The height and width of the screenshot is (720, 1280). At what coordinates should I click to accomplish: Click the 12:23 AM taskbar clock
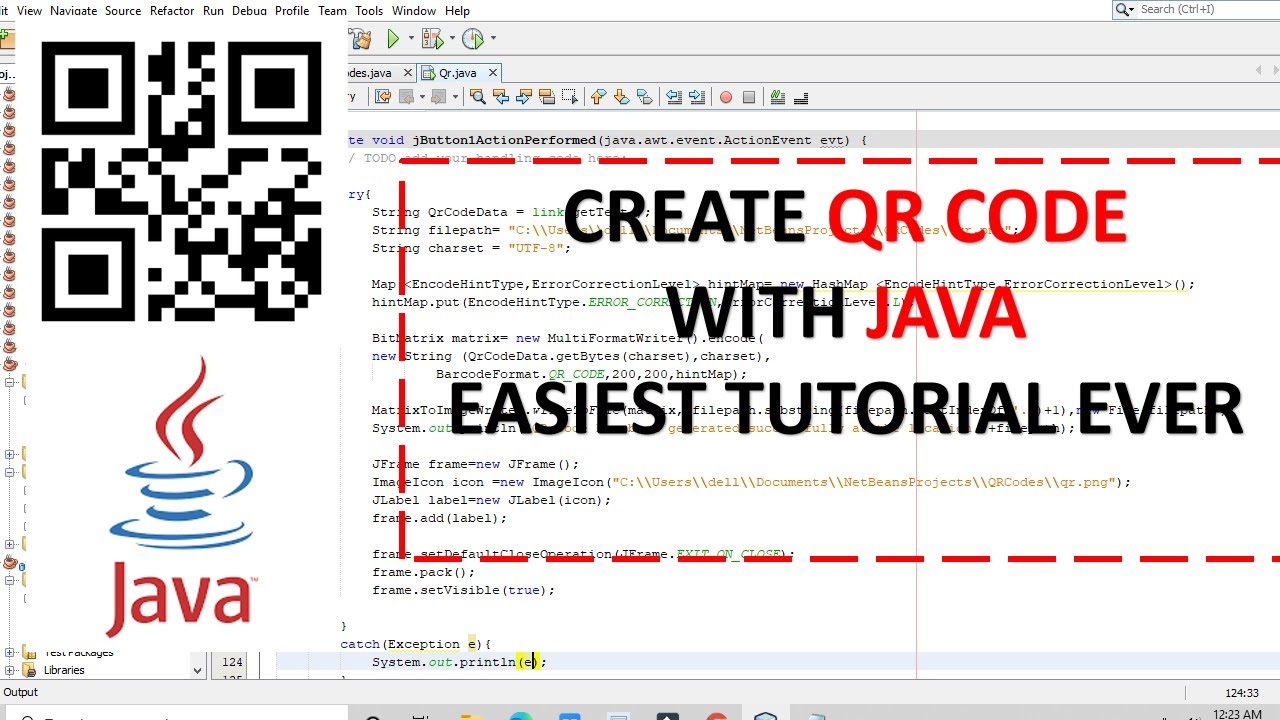click(1236, 714)
